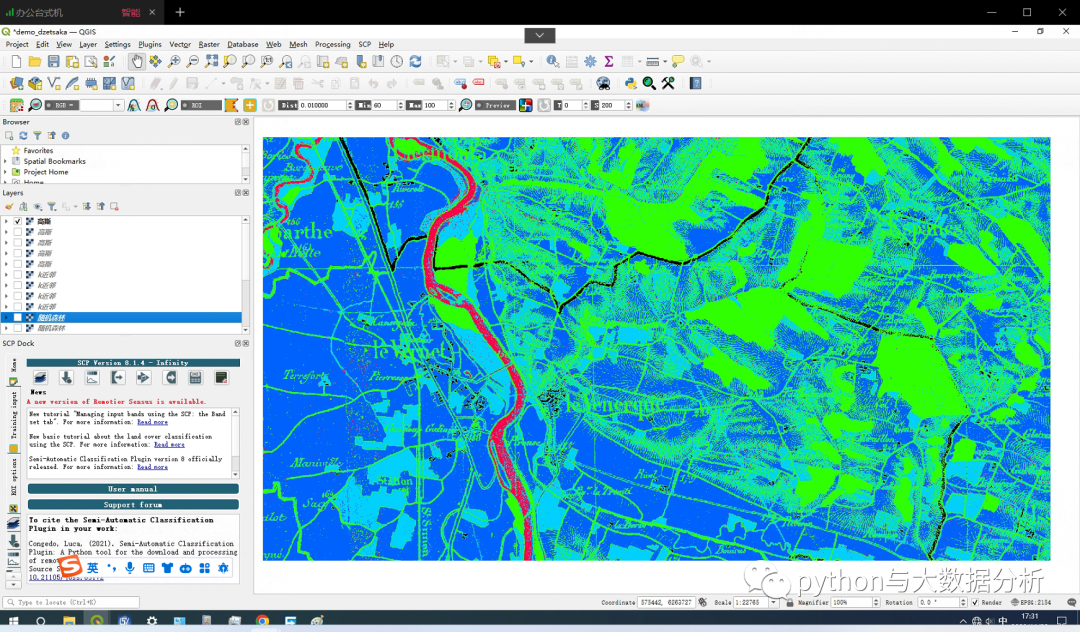1080x632 pixels.
Task: Open the Measure tool dropdown arrow
Action: [665, 62]
